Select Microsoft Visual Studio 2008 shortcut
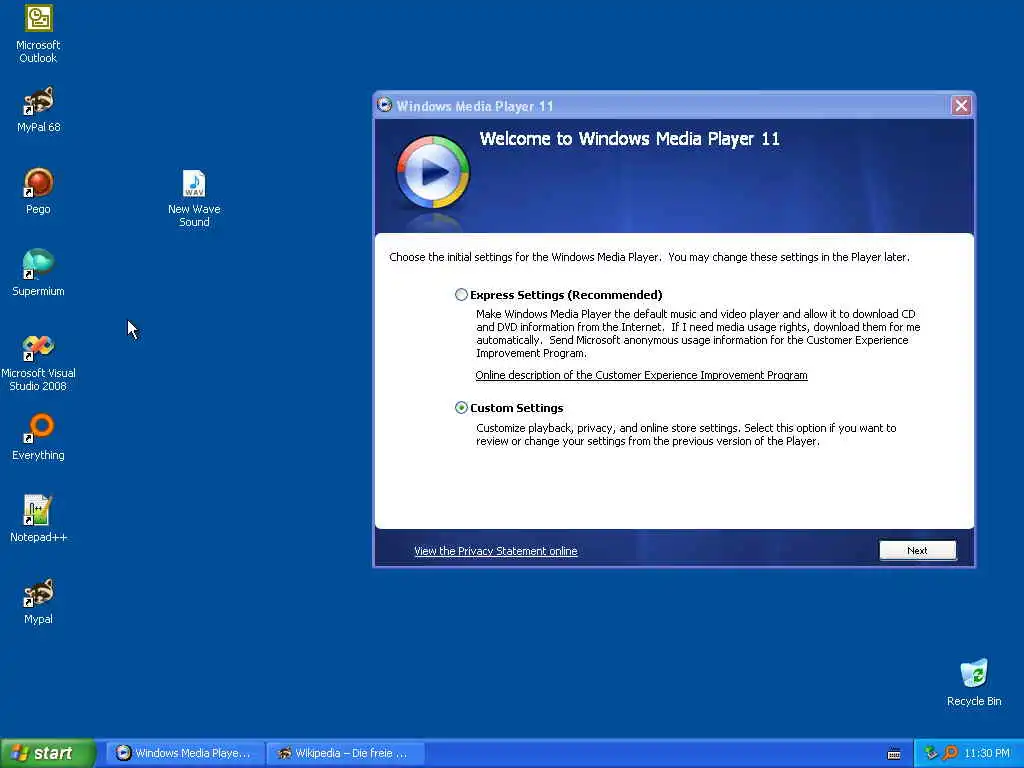Screen dimensions: 1024x768 tap(38, 362)
